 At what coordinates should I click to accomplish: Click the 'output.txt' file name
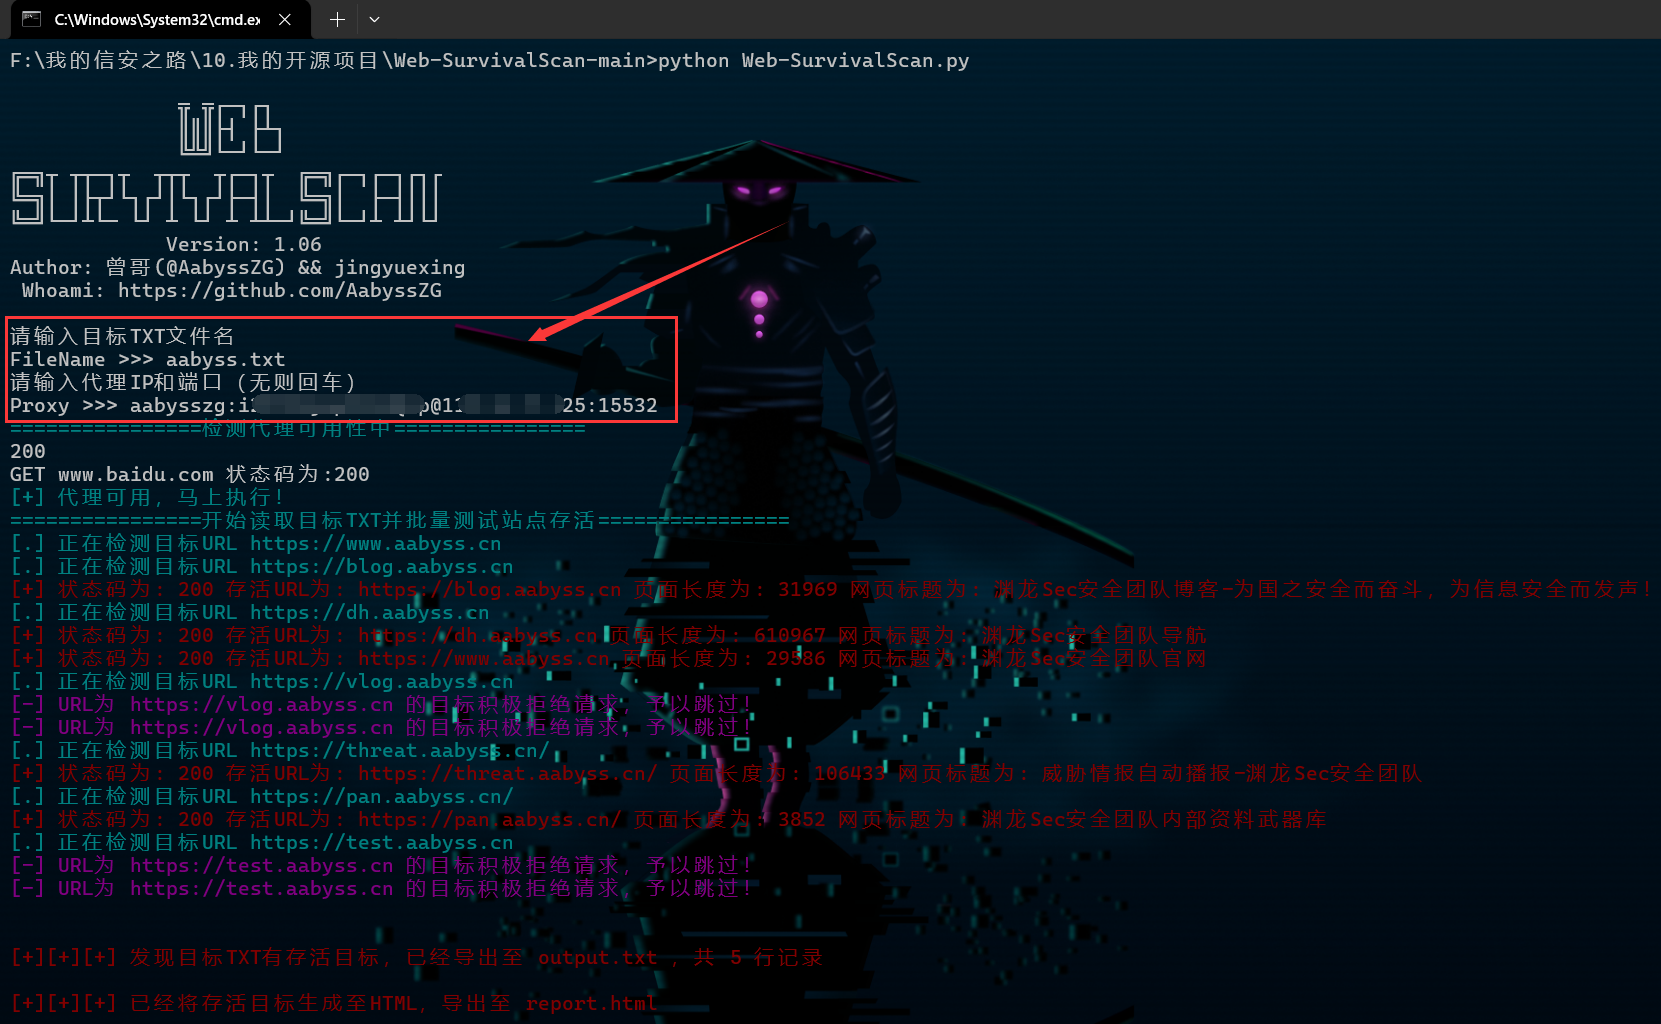tap(598, 957)
